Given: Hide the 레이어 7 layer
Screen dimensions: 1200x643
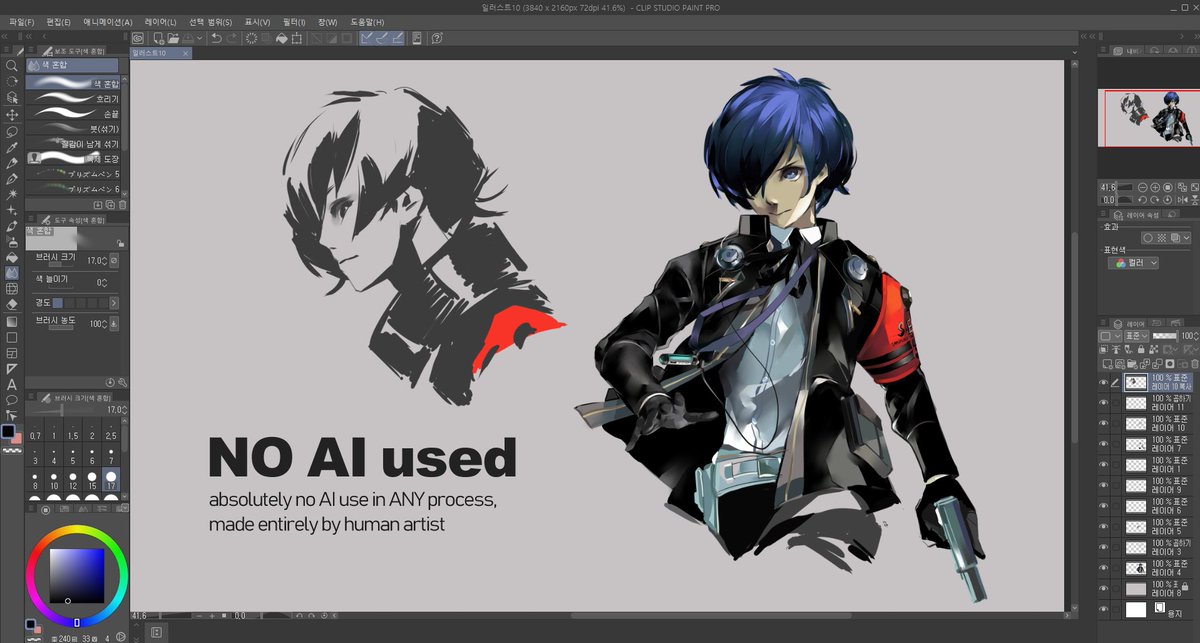Looking at the screenshot, I should pos(1104,444).
